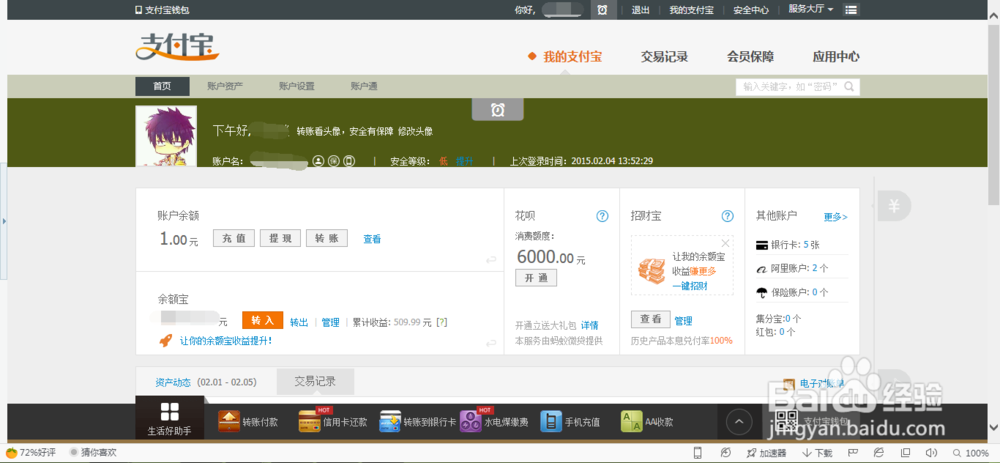Screen dimensions: 1000x463
Task: Click the 转账 button
Action: pos(327,239)
